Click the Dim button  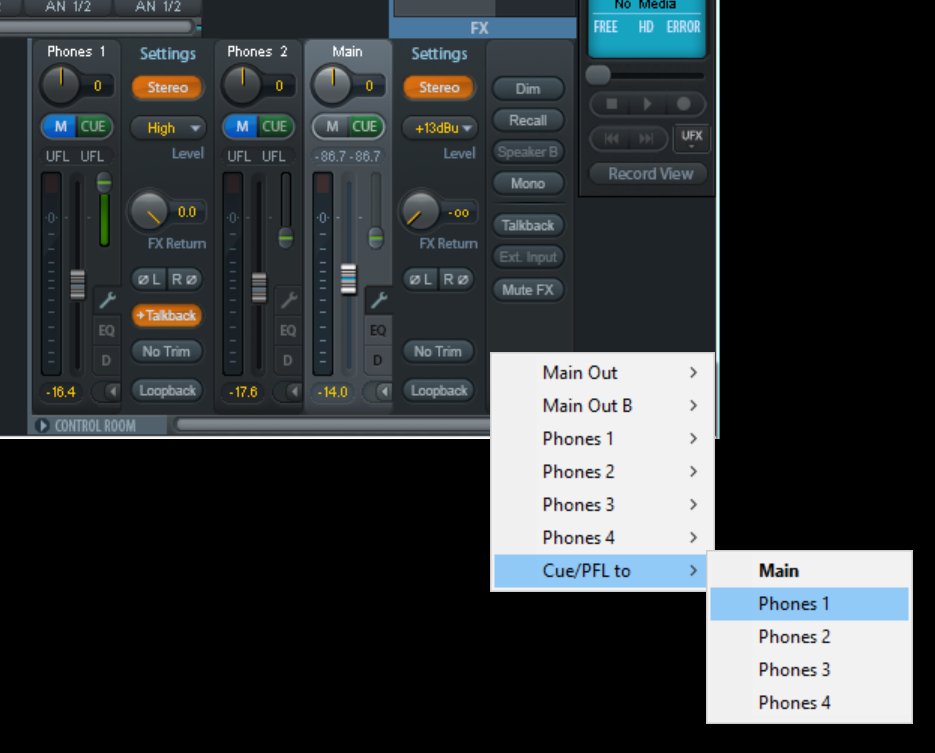(x=528, y=89)
